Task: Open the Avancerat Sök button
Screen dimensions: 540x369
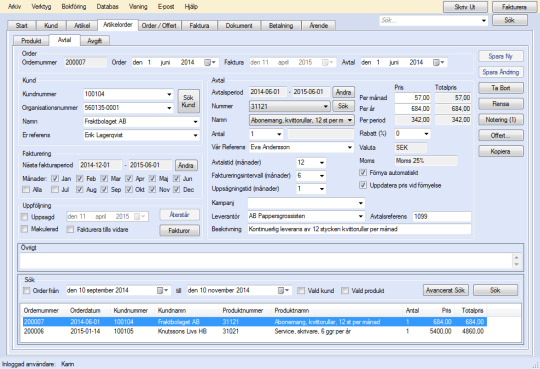Action: tap(445, 290)
